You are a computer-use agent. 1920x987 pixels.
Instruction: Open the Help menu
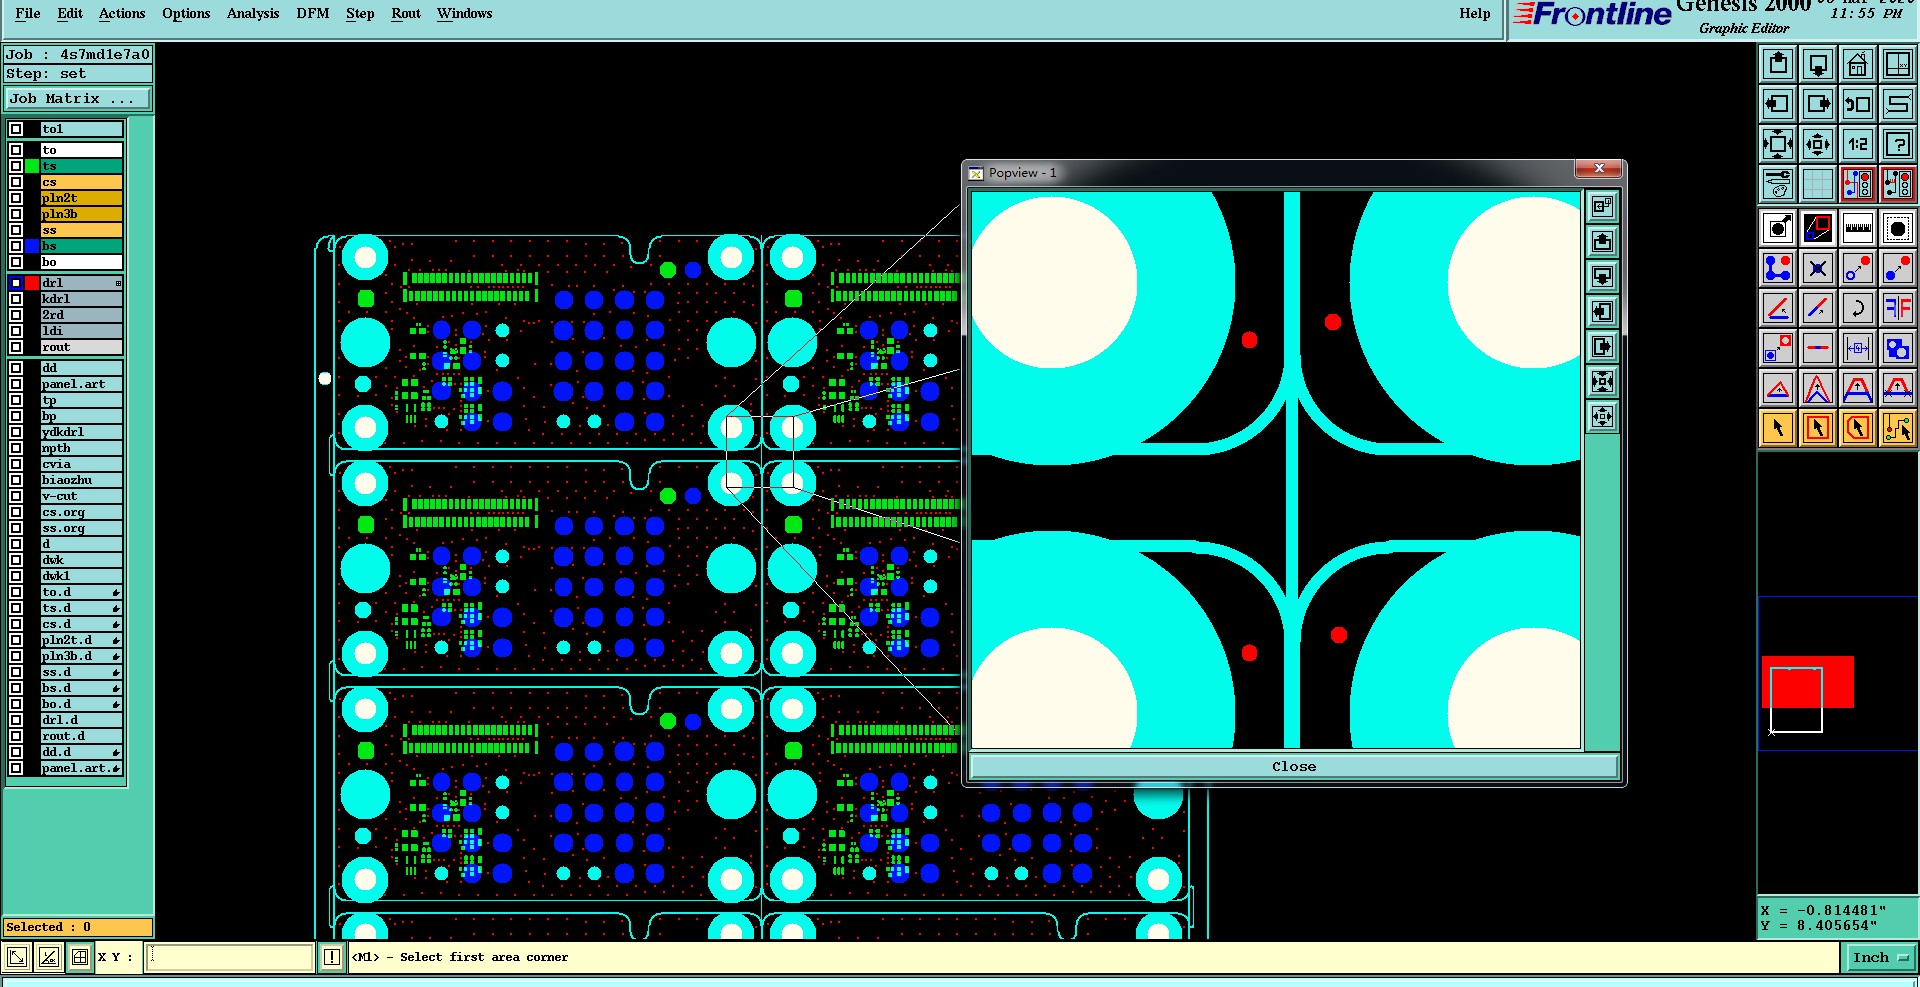(1475, 13)
